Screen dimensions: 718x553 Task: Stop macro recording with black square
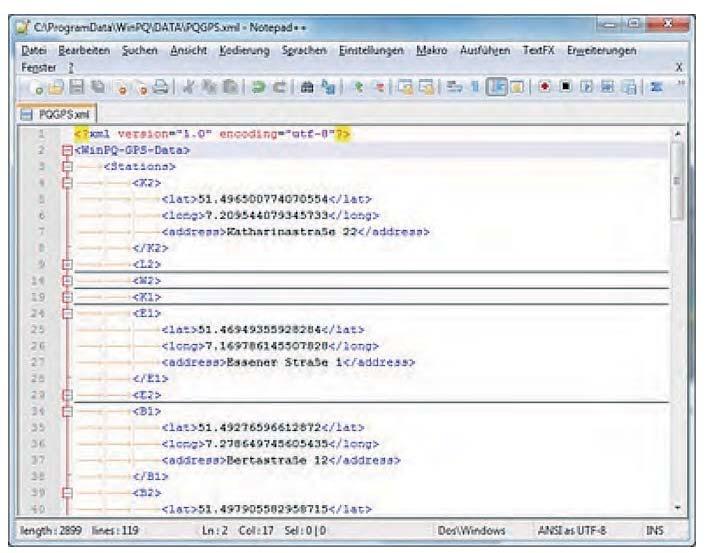[566, 87]
